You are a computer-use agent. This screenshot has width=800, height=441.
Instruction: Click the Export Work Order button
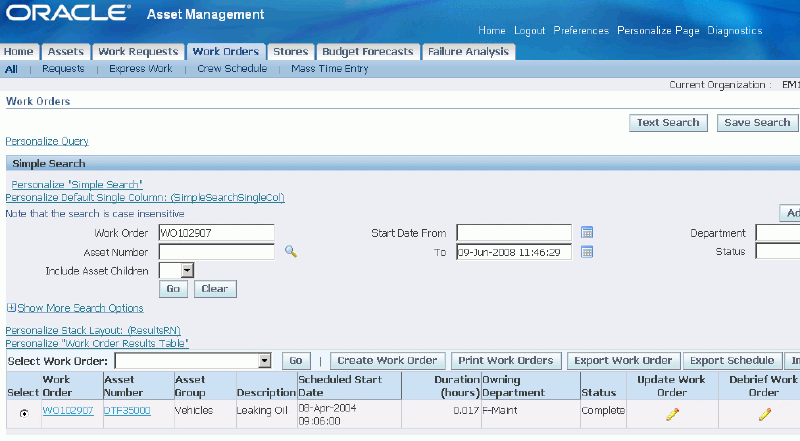coord(623,361)
